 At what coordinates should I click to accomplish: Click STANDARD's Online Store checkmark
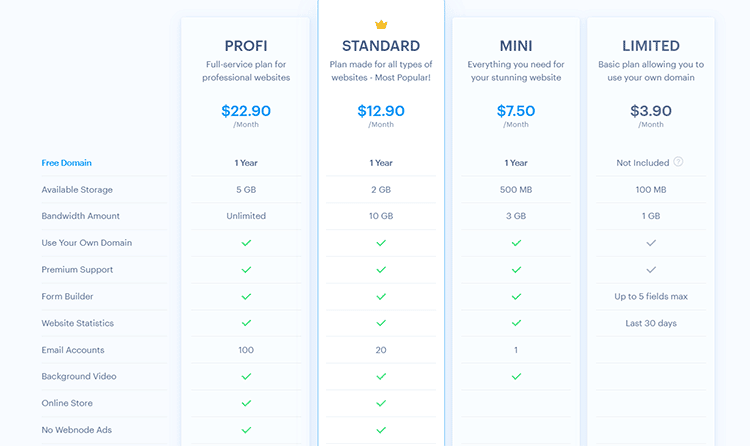click(381, 404)
